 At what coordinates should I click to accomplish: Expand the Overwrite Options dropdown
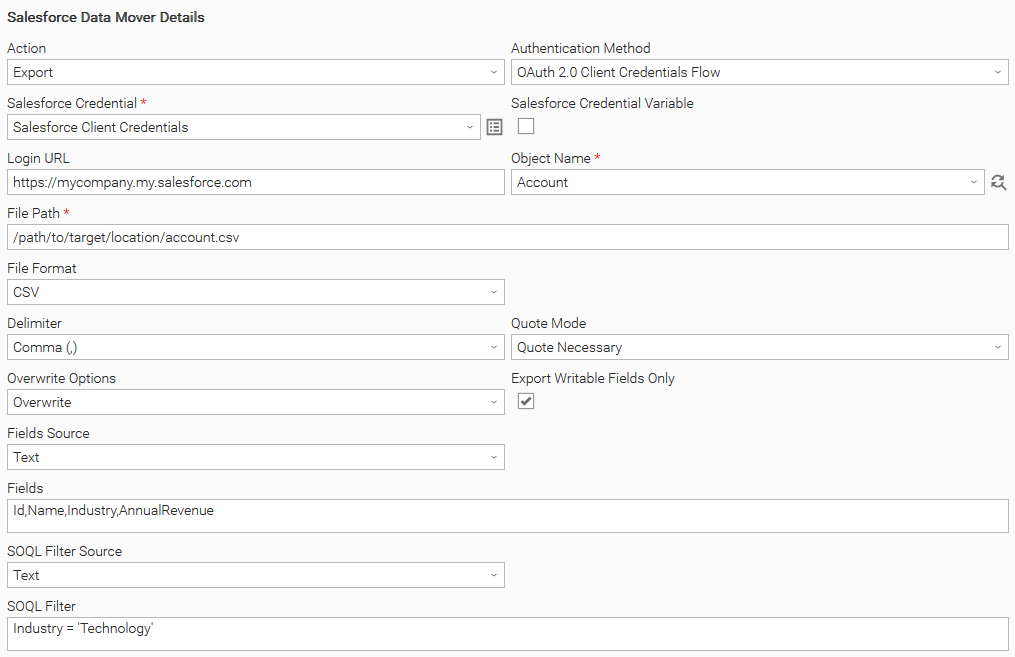(x=256, y=403)
